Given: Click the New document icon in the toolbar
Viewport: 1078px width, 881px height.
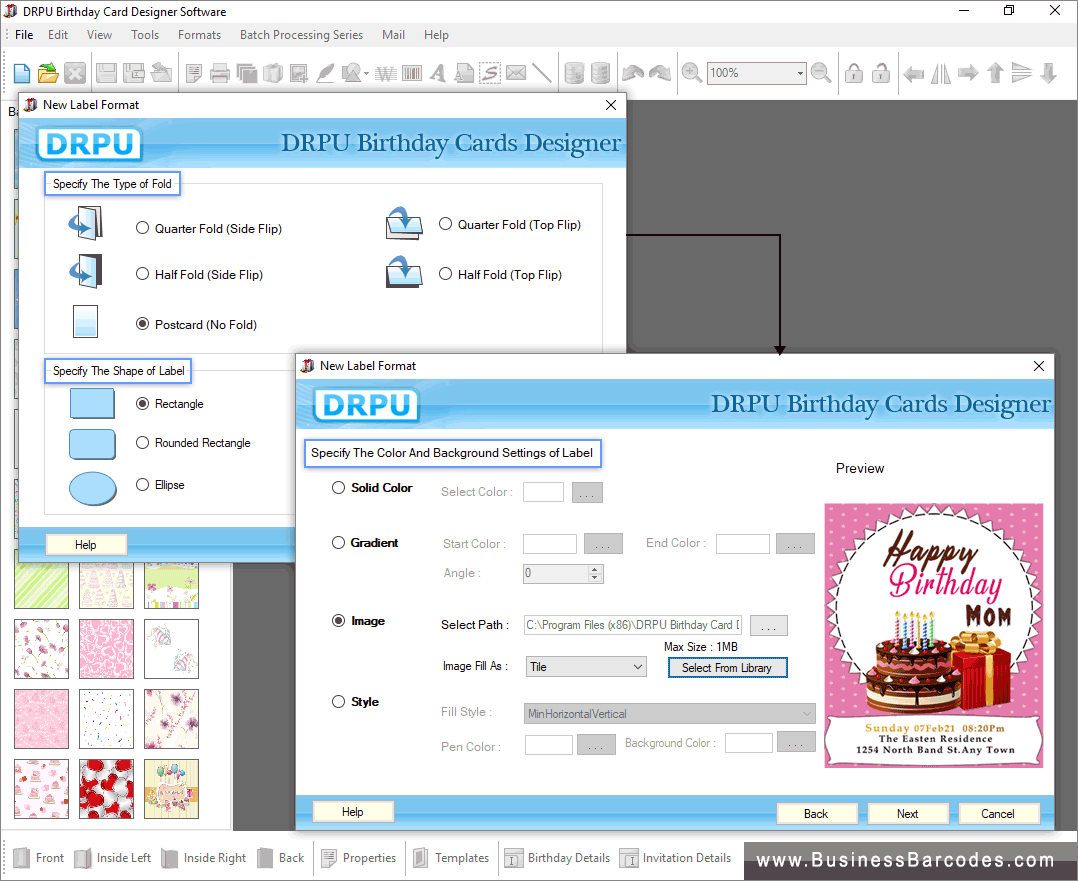Looking at the screenshot, I should pos(22,73).
